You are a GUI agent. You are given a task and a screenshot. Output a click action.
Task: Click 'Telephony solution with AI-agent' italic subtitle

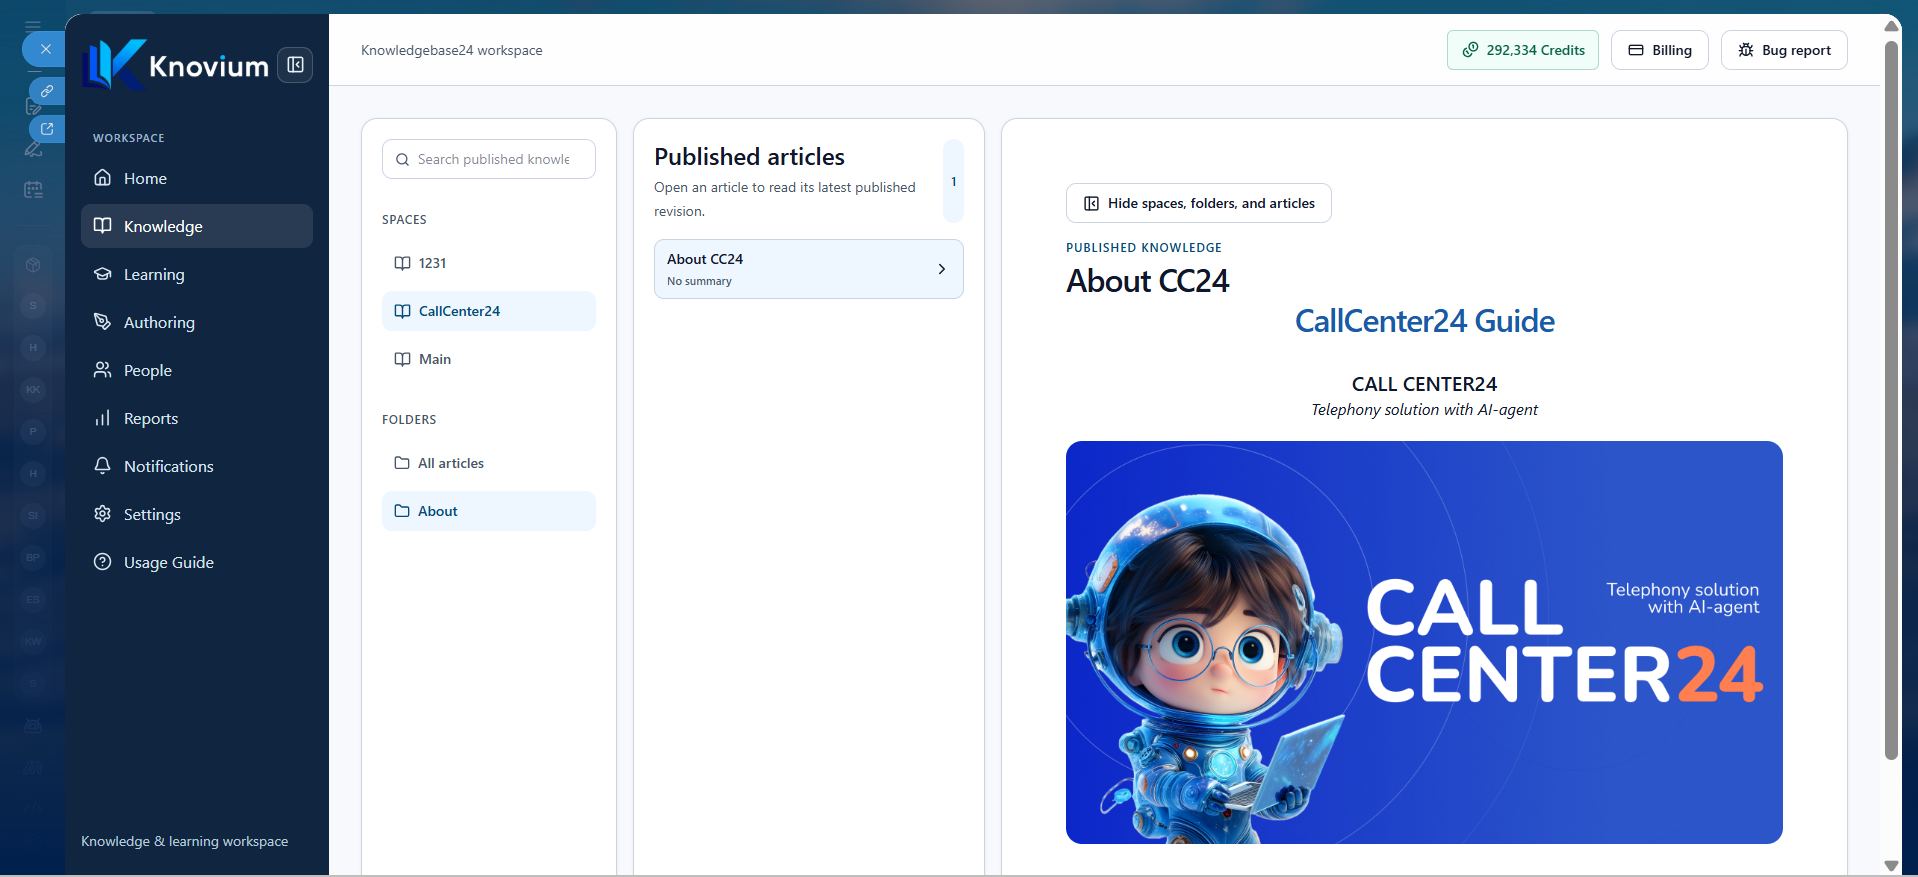pyautogui.click(x=1425, y=410)
